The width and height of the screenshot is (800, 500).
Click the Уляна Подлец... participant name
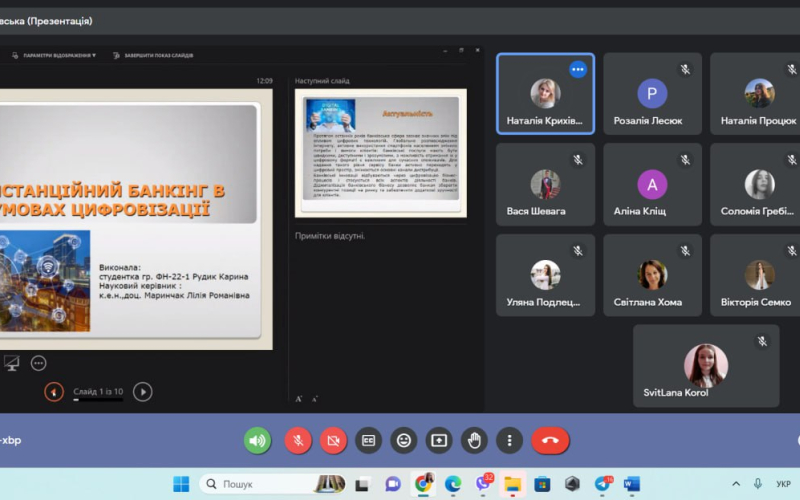pos(543,302)
